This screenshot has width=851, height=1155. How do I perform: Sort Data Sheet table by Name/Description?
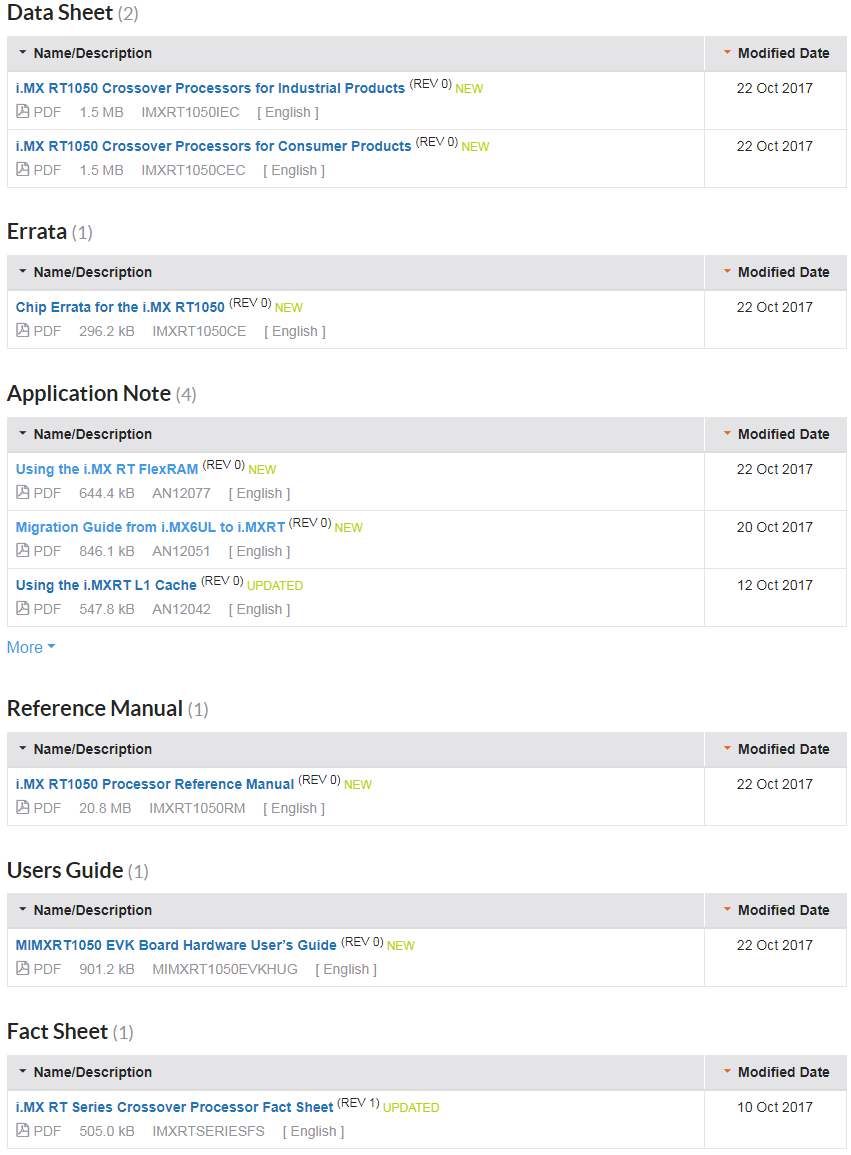point(85,53)
